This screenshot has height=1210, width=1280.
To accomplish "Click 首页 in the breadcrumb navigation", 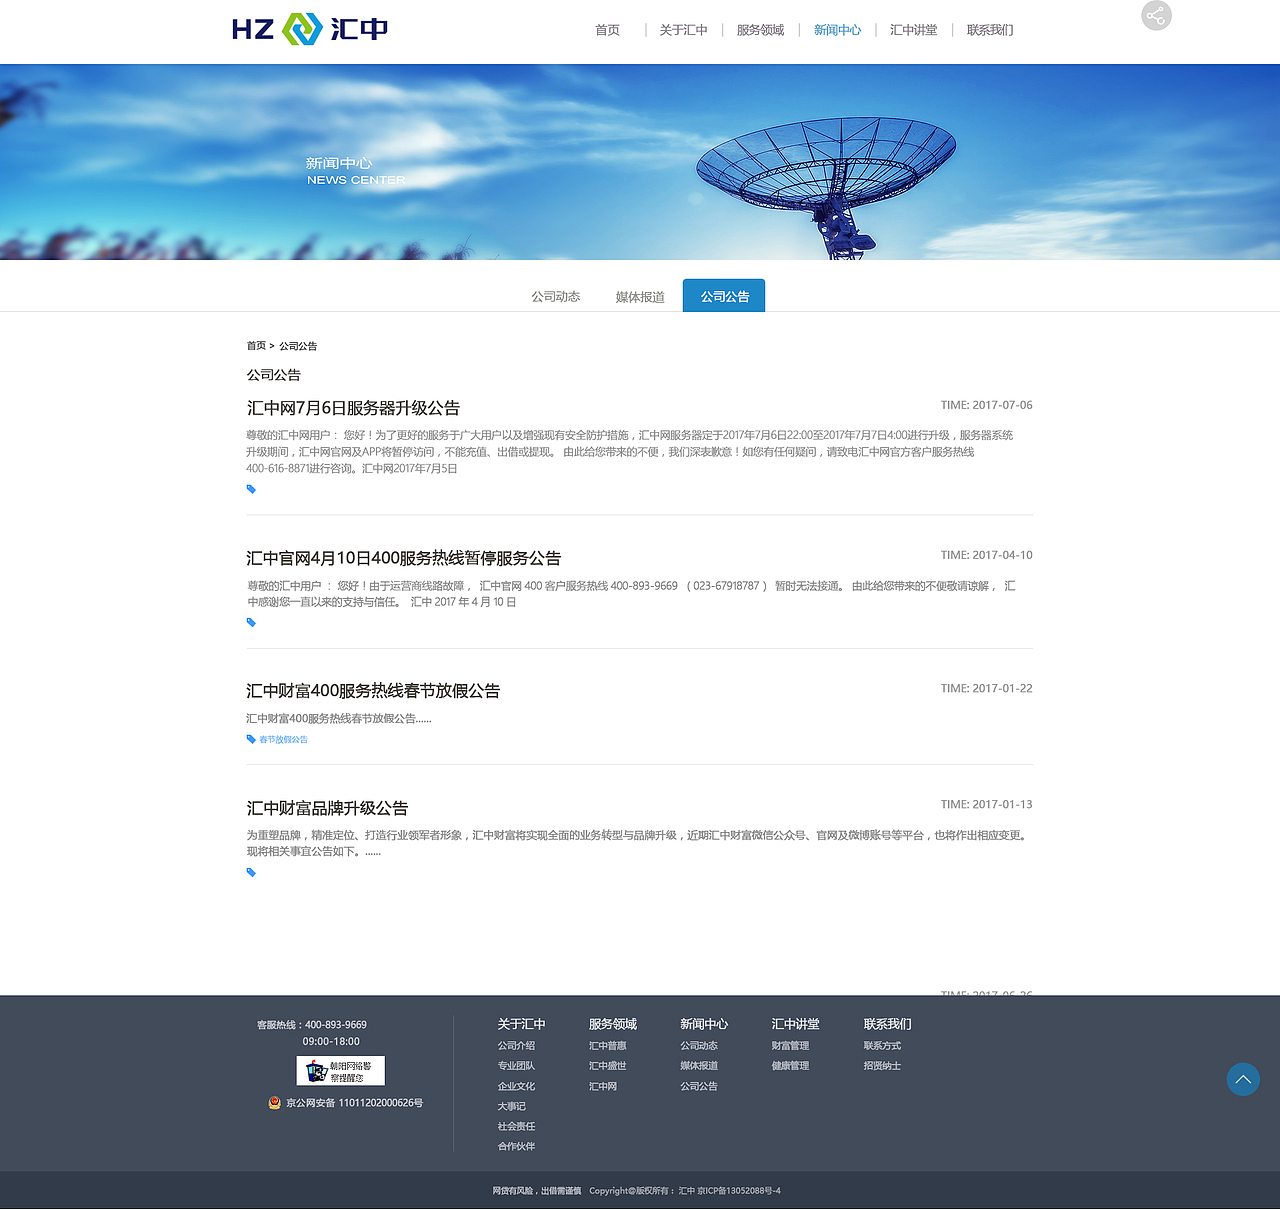I will coord(256,345).
